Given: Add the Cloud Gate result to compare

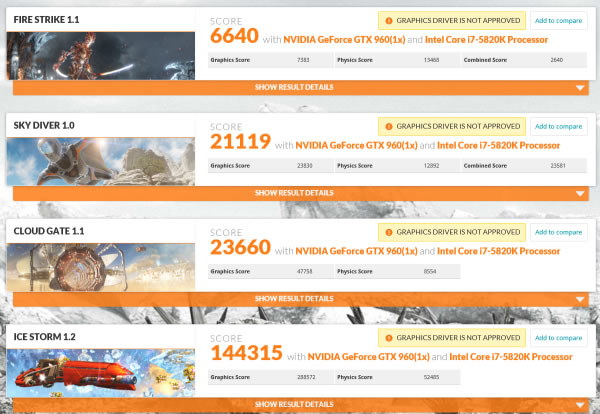Looking at the screenshot, I should pyautogui.click(x=559, y=232).
